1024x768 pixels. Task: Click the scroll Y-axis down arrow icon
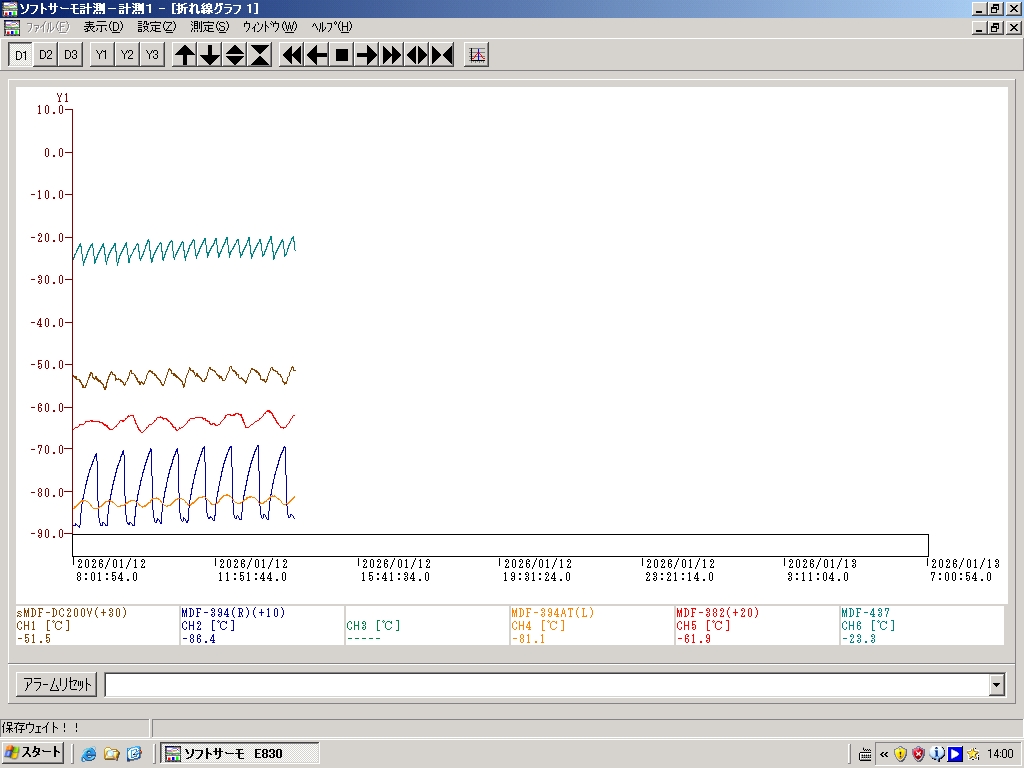210,55
